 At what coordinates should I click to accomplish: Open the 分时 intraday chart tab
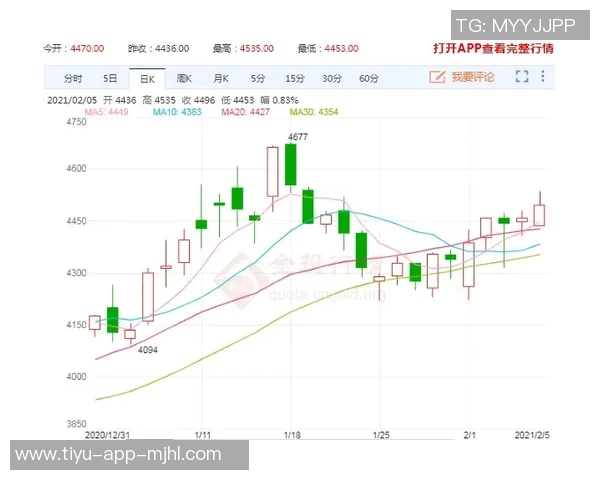click(x=73, y=79)
